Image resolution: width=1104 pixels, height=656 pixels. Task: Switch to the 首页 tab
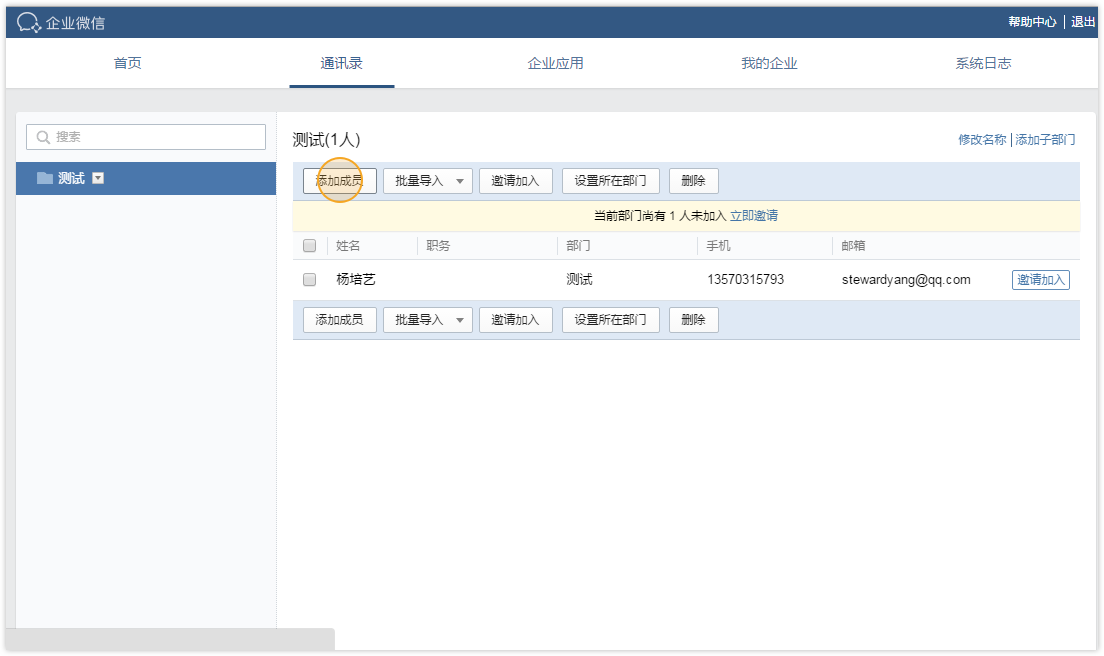click(x=128, y=62)
